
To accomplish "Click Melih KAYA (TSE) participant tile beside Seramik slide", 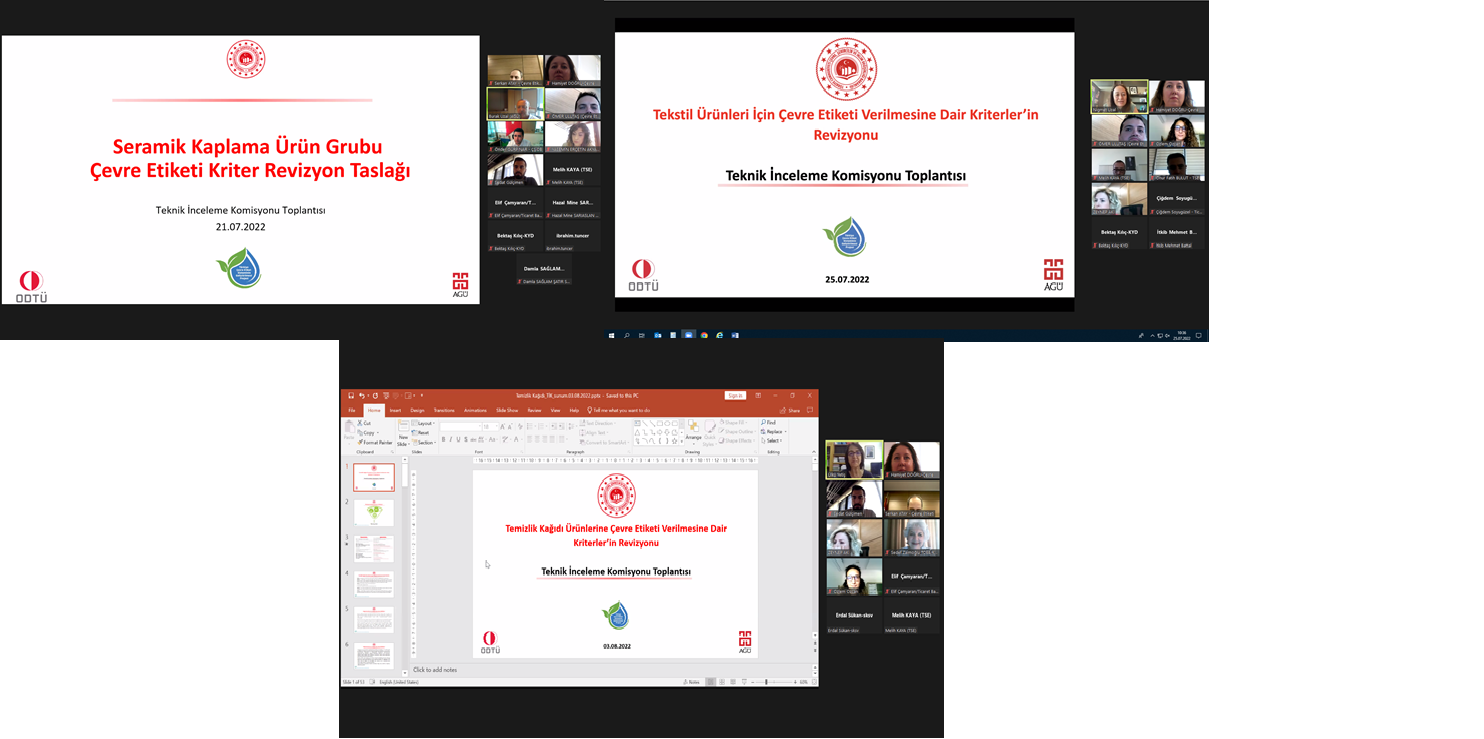I will pos(573,170).
